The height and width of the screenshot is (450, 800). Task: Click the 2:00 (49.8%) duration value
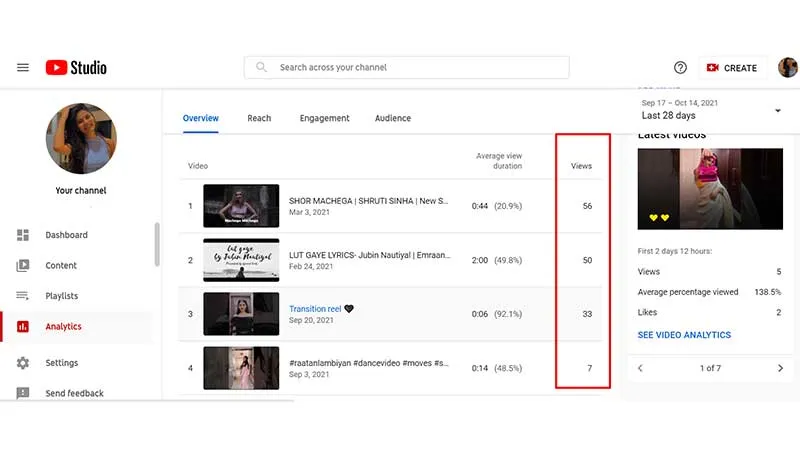(497, 260)
